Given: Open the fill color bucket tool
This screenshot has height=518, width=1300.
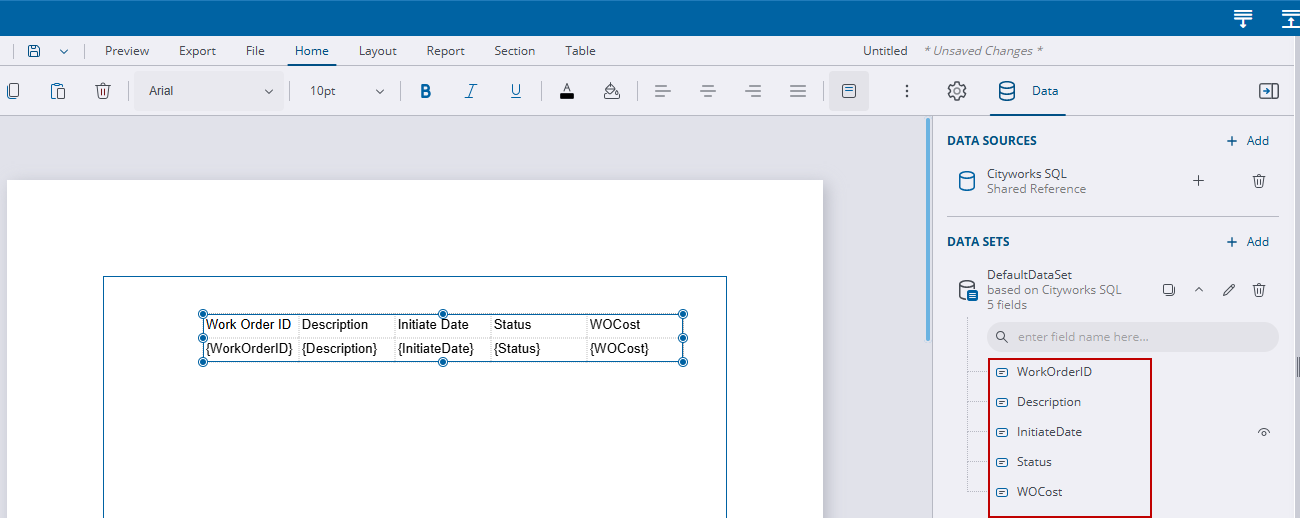Looking at the screenshot, I should click(612, 91).
